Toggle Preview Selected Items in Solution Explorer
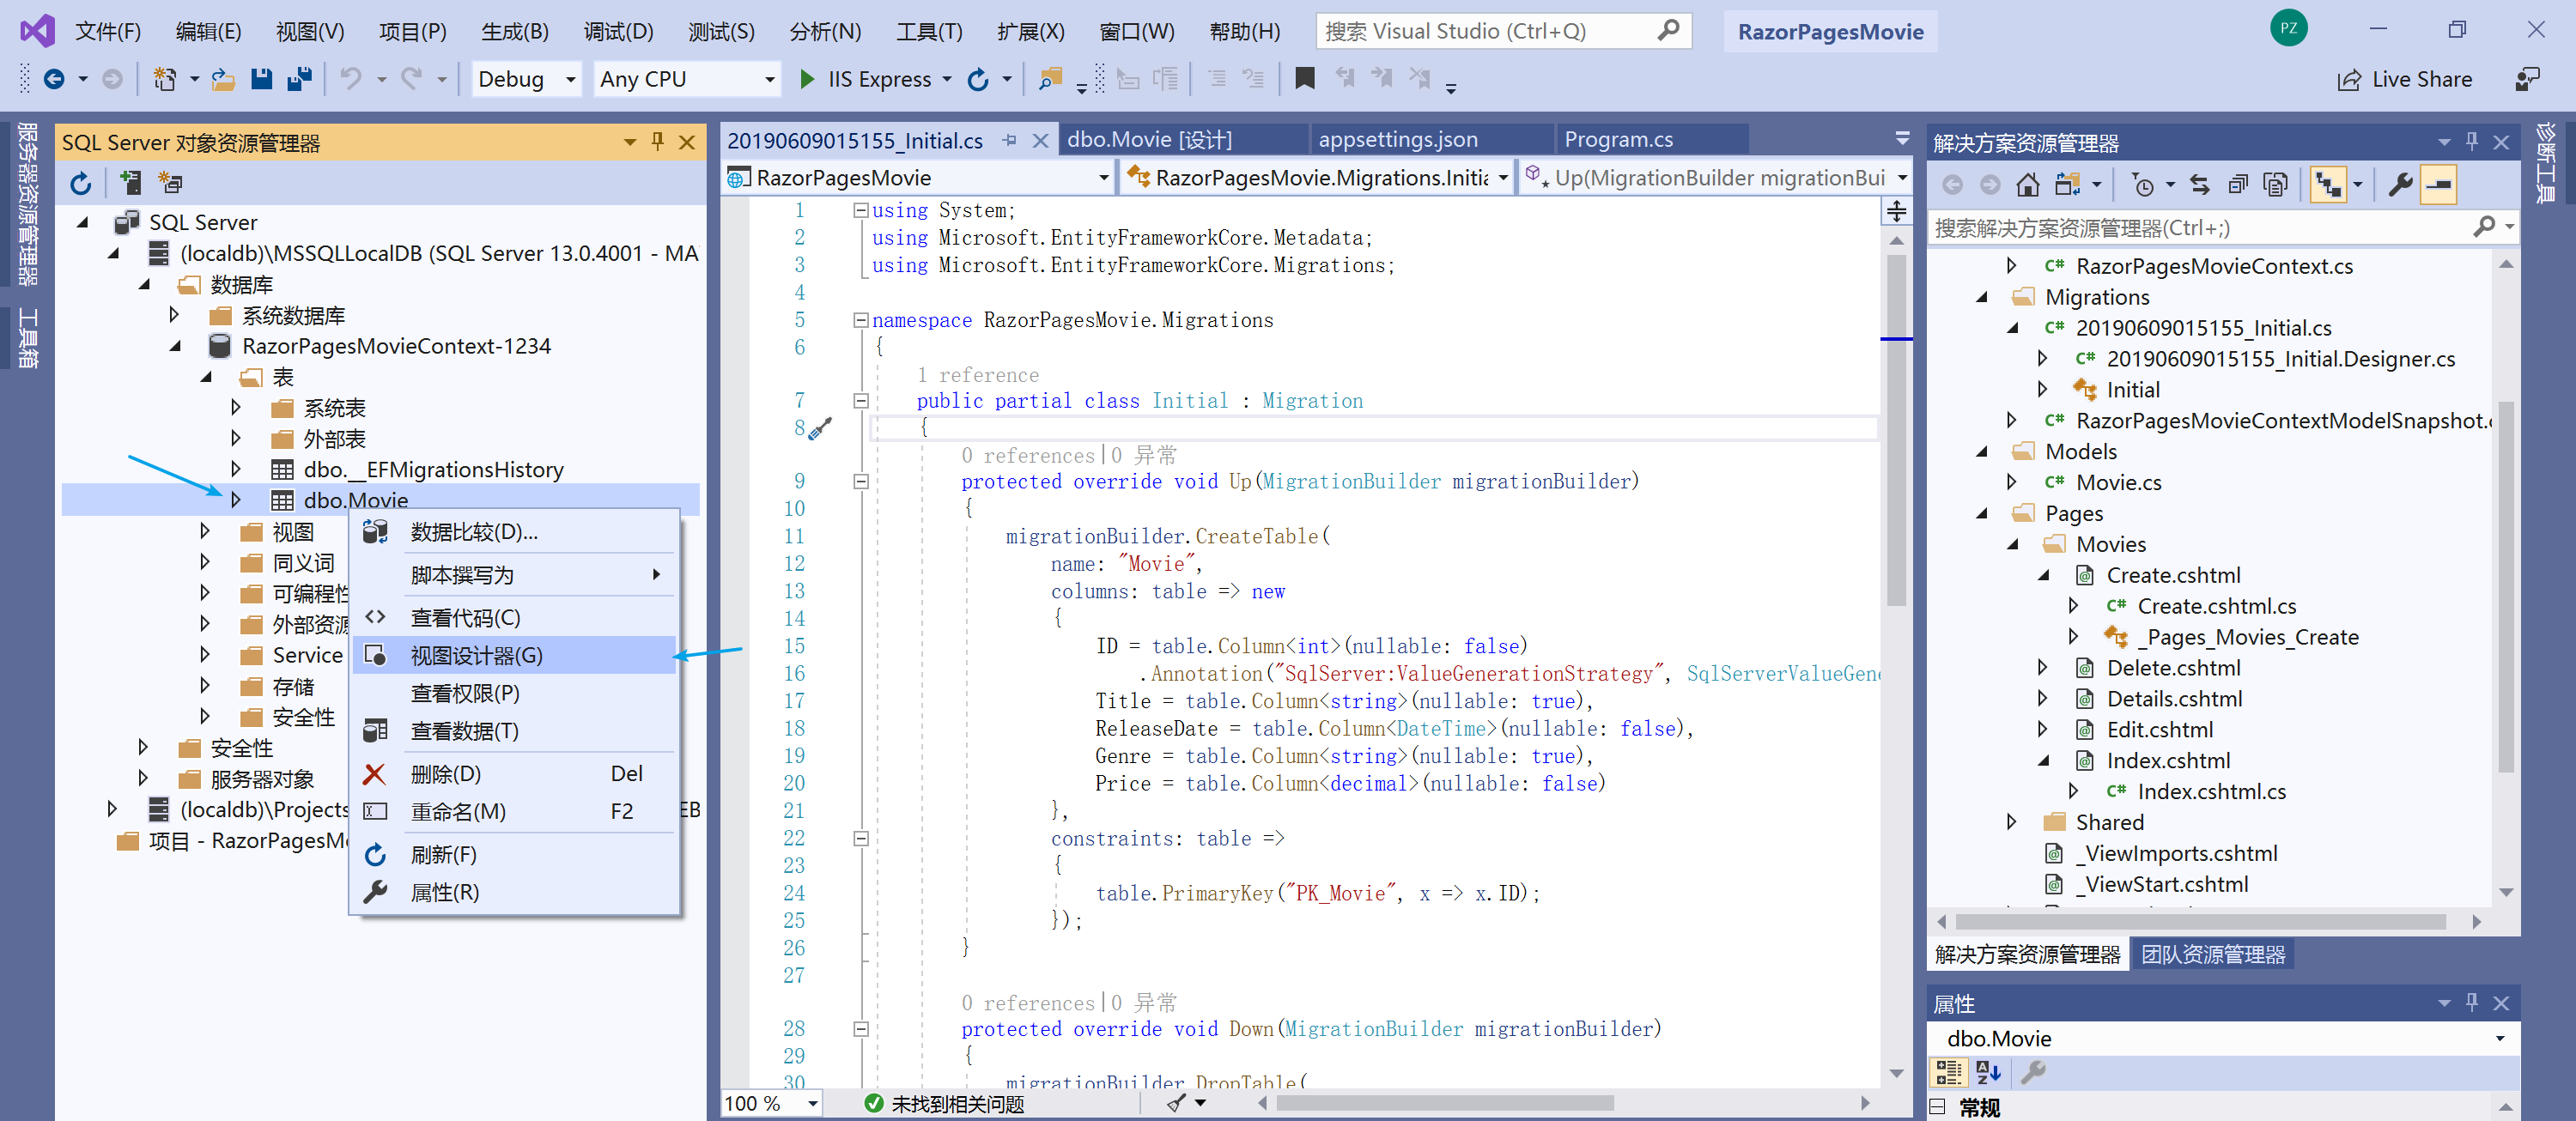Viewport: 2576px width, 1121px height. pyautogui.click(x=2438, y=185)
